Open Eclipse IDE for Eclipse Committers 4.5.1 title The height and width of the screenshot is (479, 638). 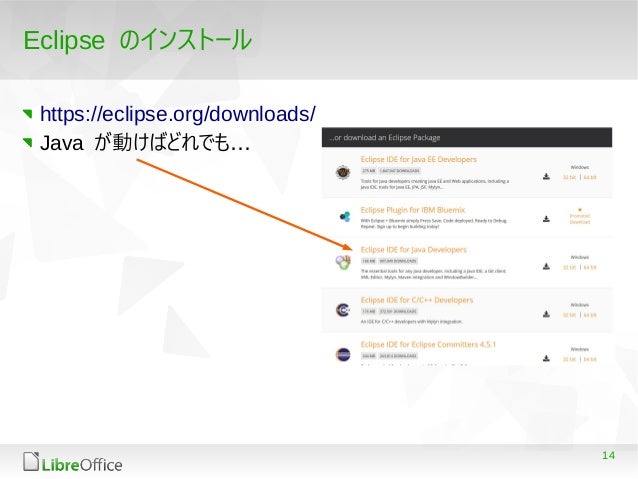[428, 344]
